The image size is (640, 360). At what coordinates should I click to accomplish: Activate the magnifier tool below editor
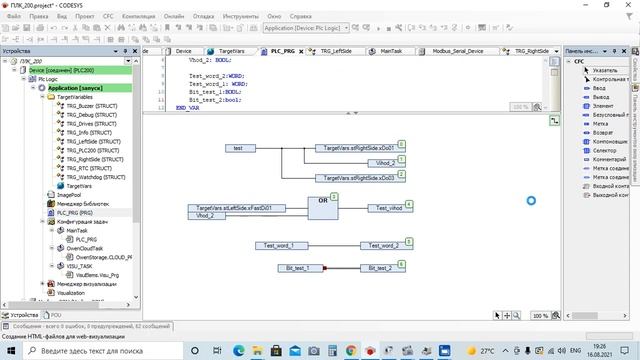pyautogui.click(x=516, y=316)
